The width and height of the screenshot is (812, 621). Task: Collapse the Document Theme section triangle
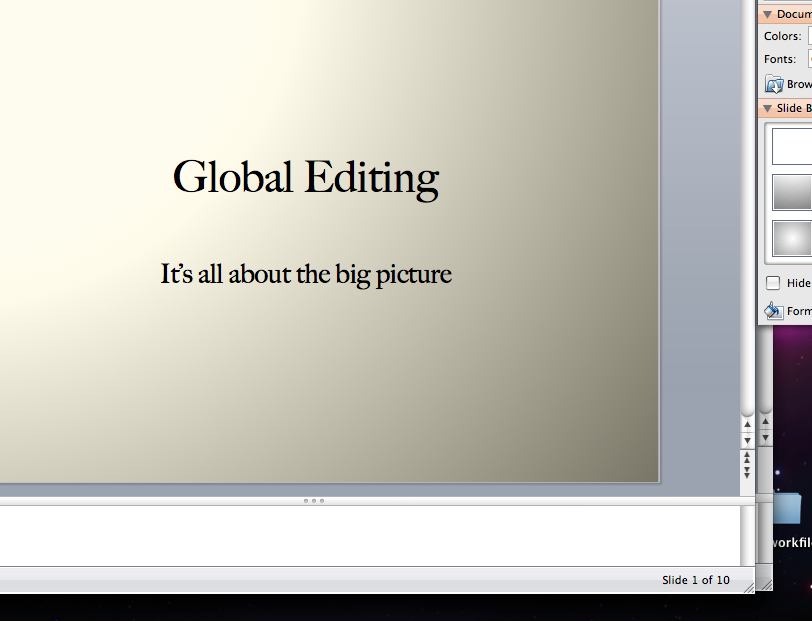coord(767,15)
